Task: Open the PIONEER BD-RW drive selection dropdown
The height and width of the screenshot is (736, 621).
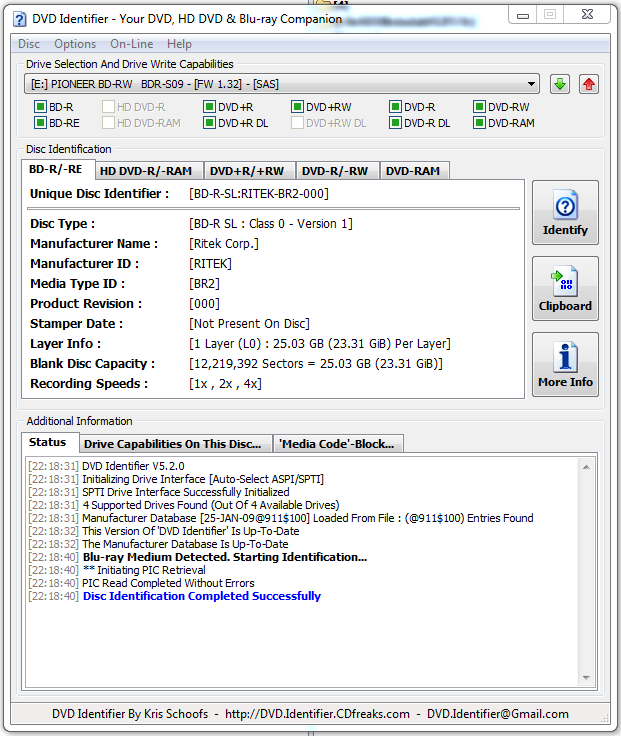Action: pyautogui.click(x=282, y=84)
